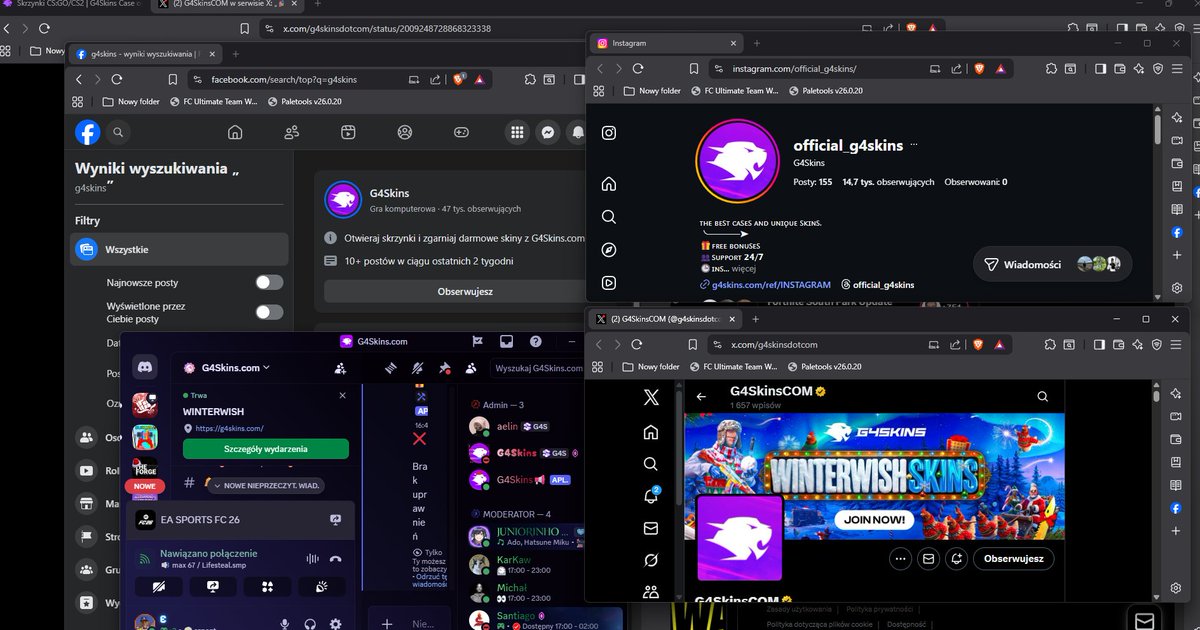This screenshot has width=1200, height=630.
Task: Open Discord direct messages home icon
Action: point(145,368)
